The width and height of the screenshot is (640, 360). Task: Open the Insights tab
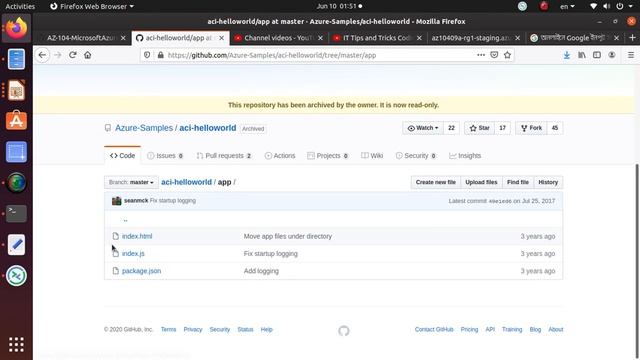(465, 156)
